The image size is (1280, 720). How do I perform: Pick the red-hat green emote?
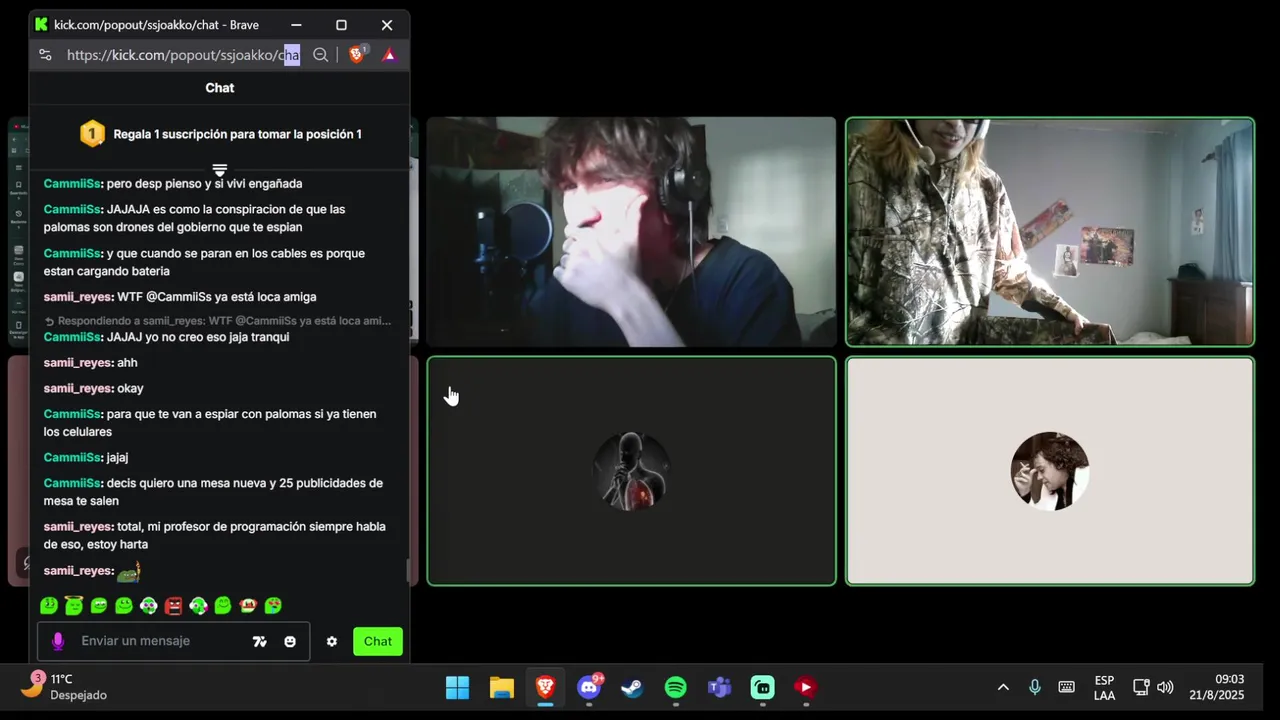point(248,605)
